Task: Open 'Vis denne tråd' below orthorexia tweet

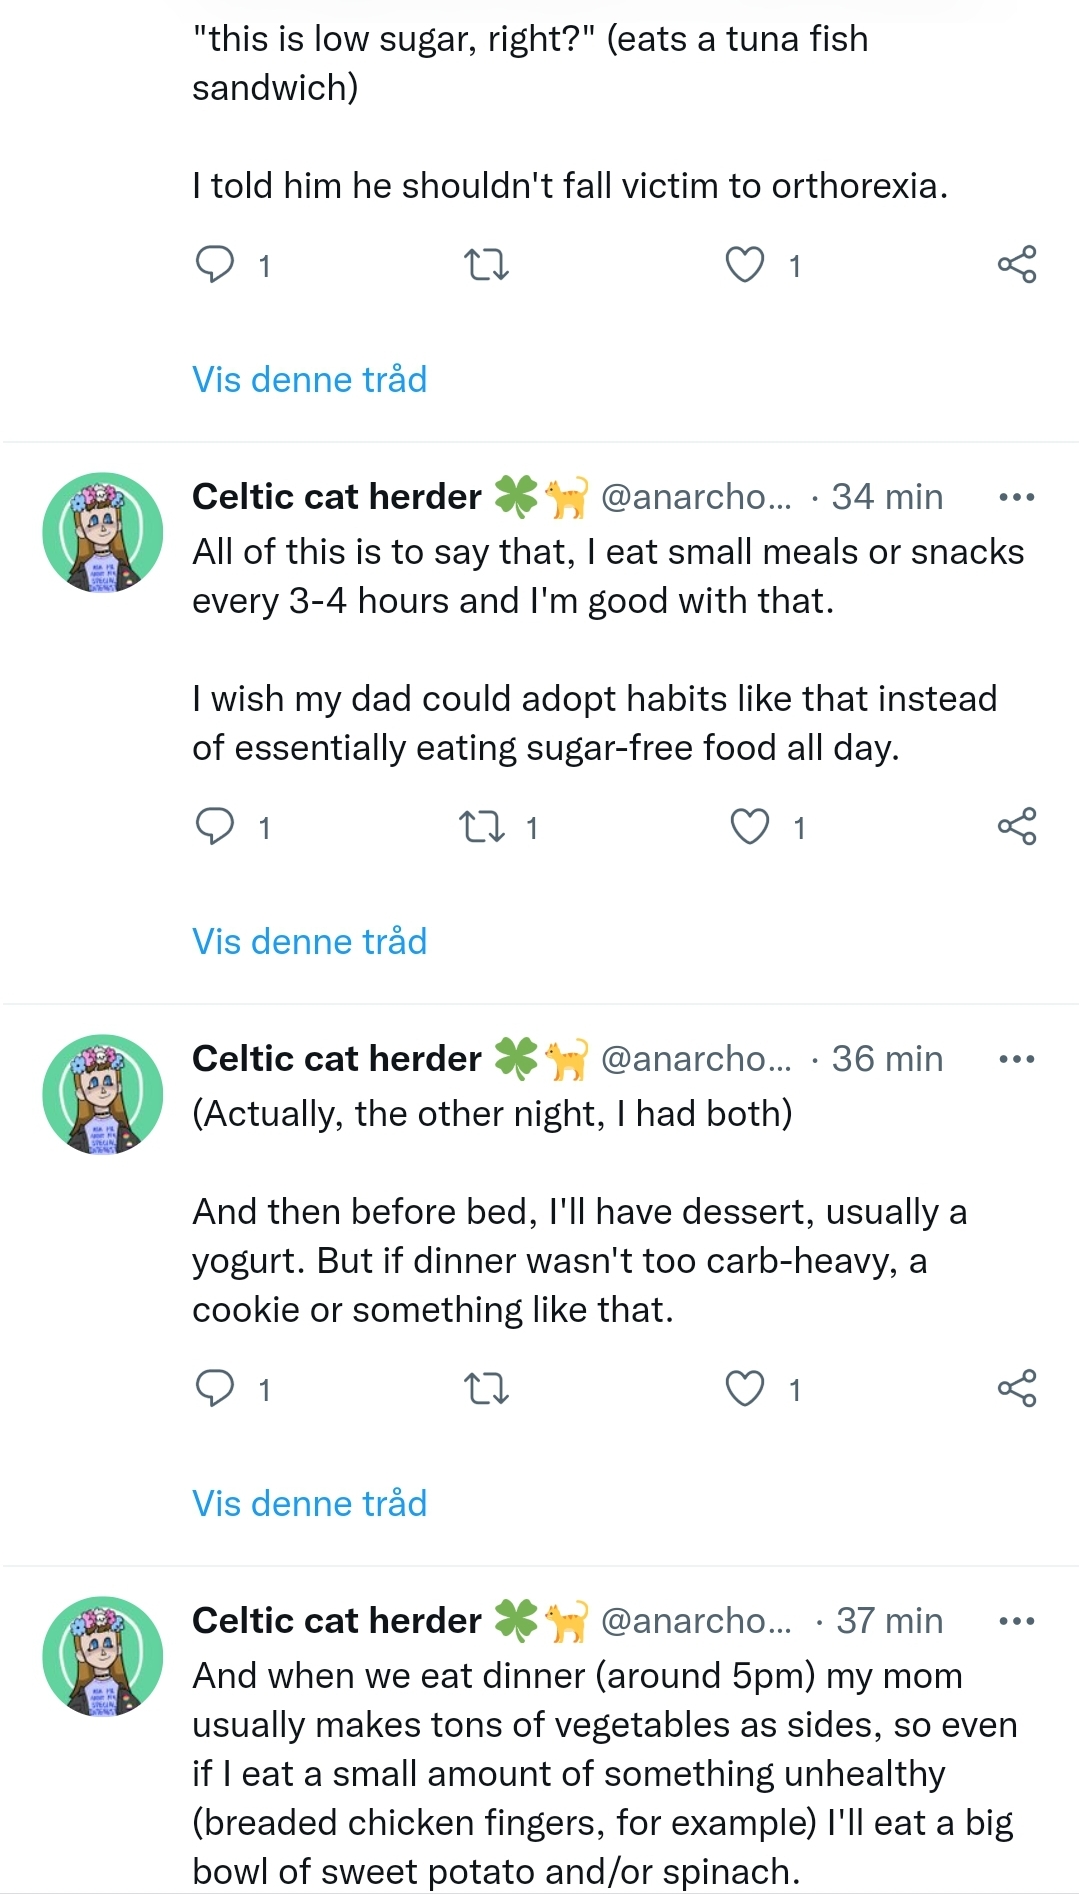Action: click(310, 380)
